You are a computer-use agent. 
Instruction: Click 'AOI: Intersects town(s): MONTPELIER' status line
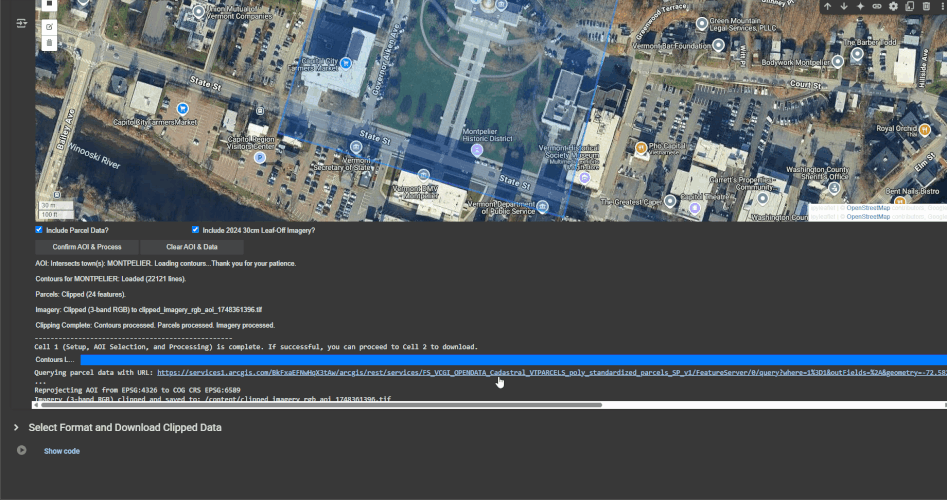coord(165,264)
